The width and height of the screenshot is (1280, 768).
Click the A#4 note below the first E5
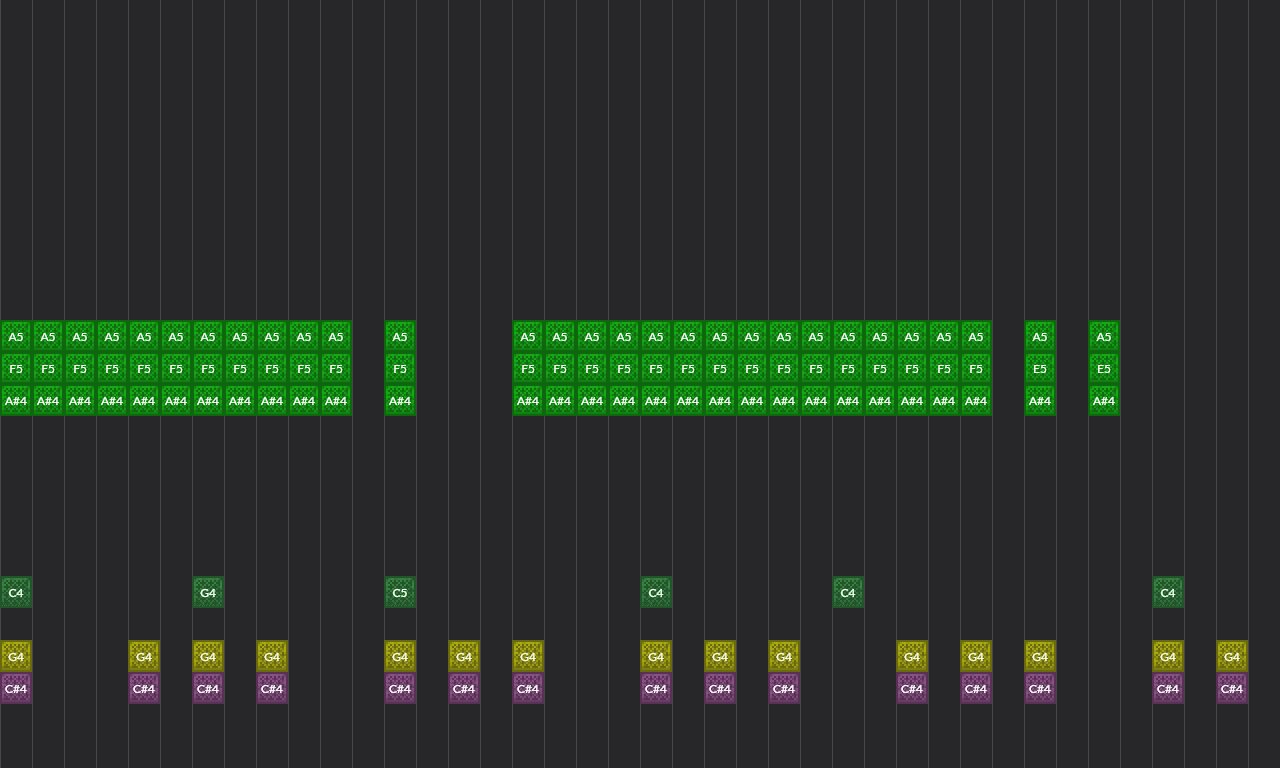tap(1040, 400)
